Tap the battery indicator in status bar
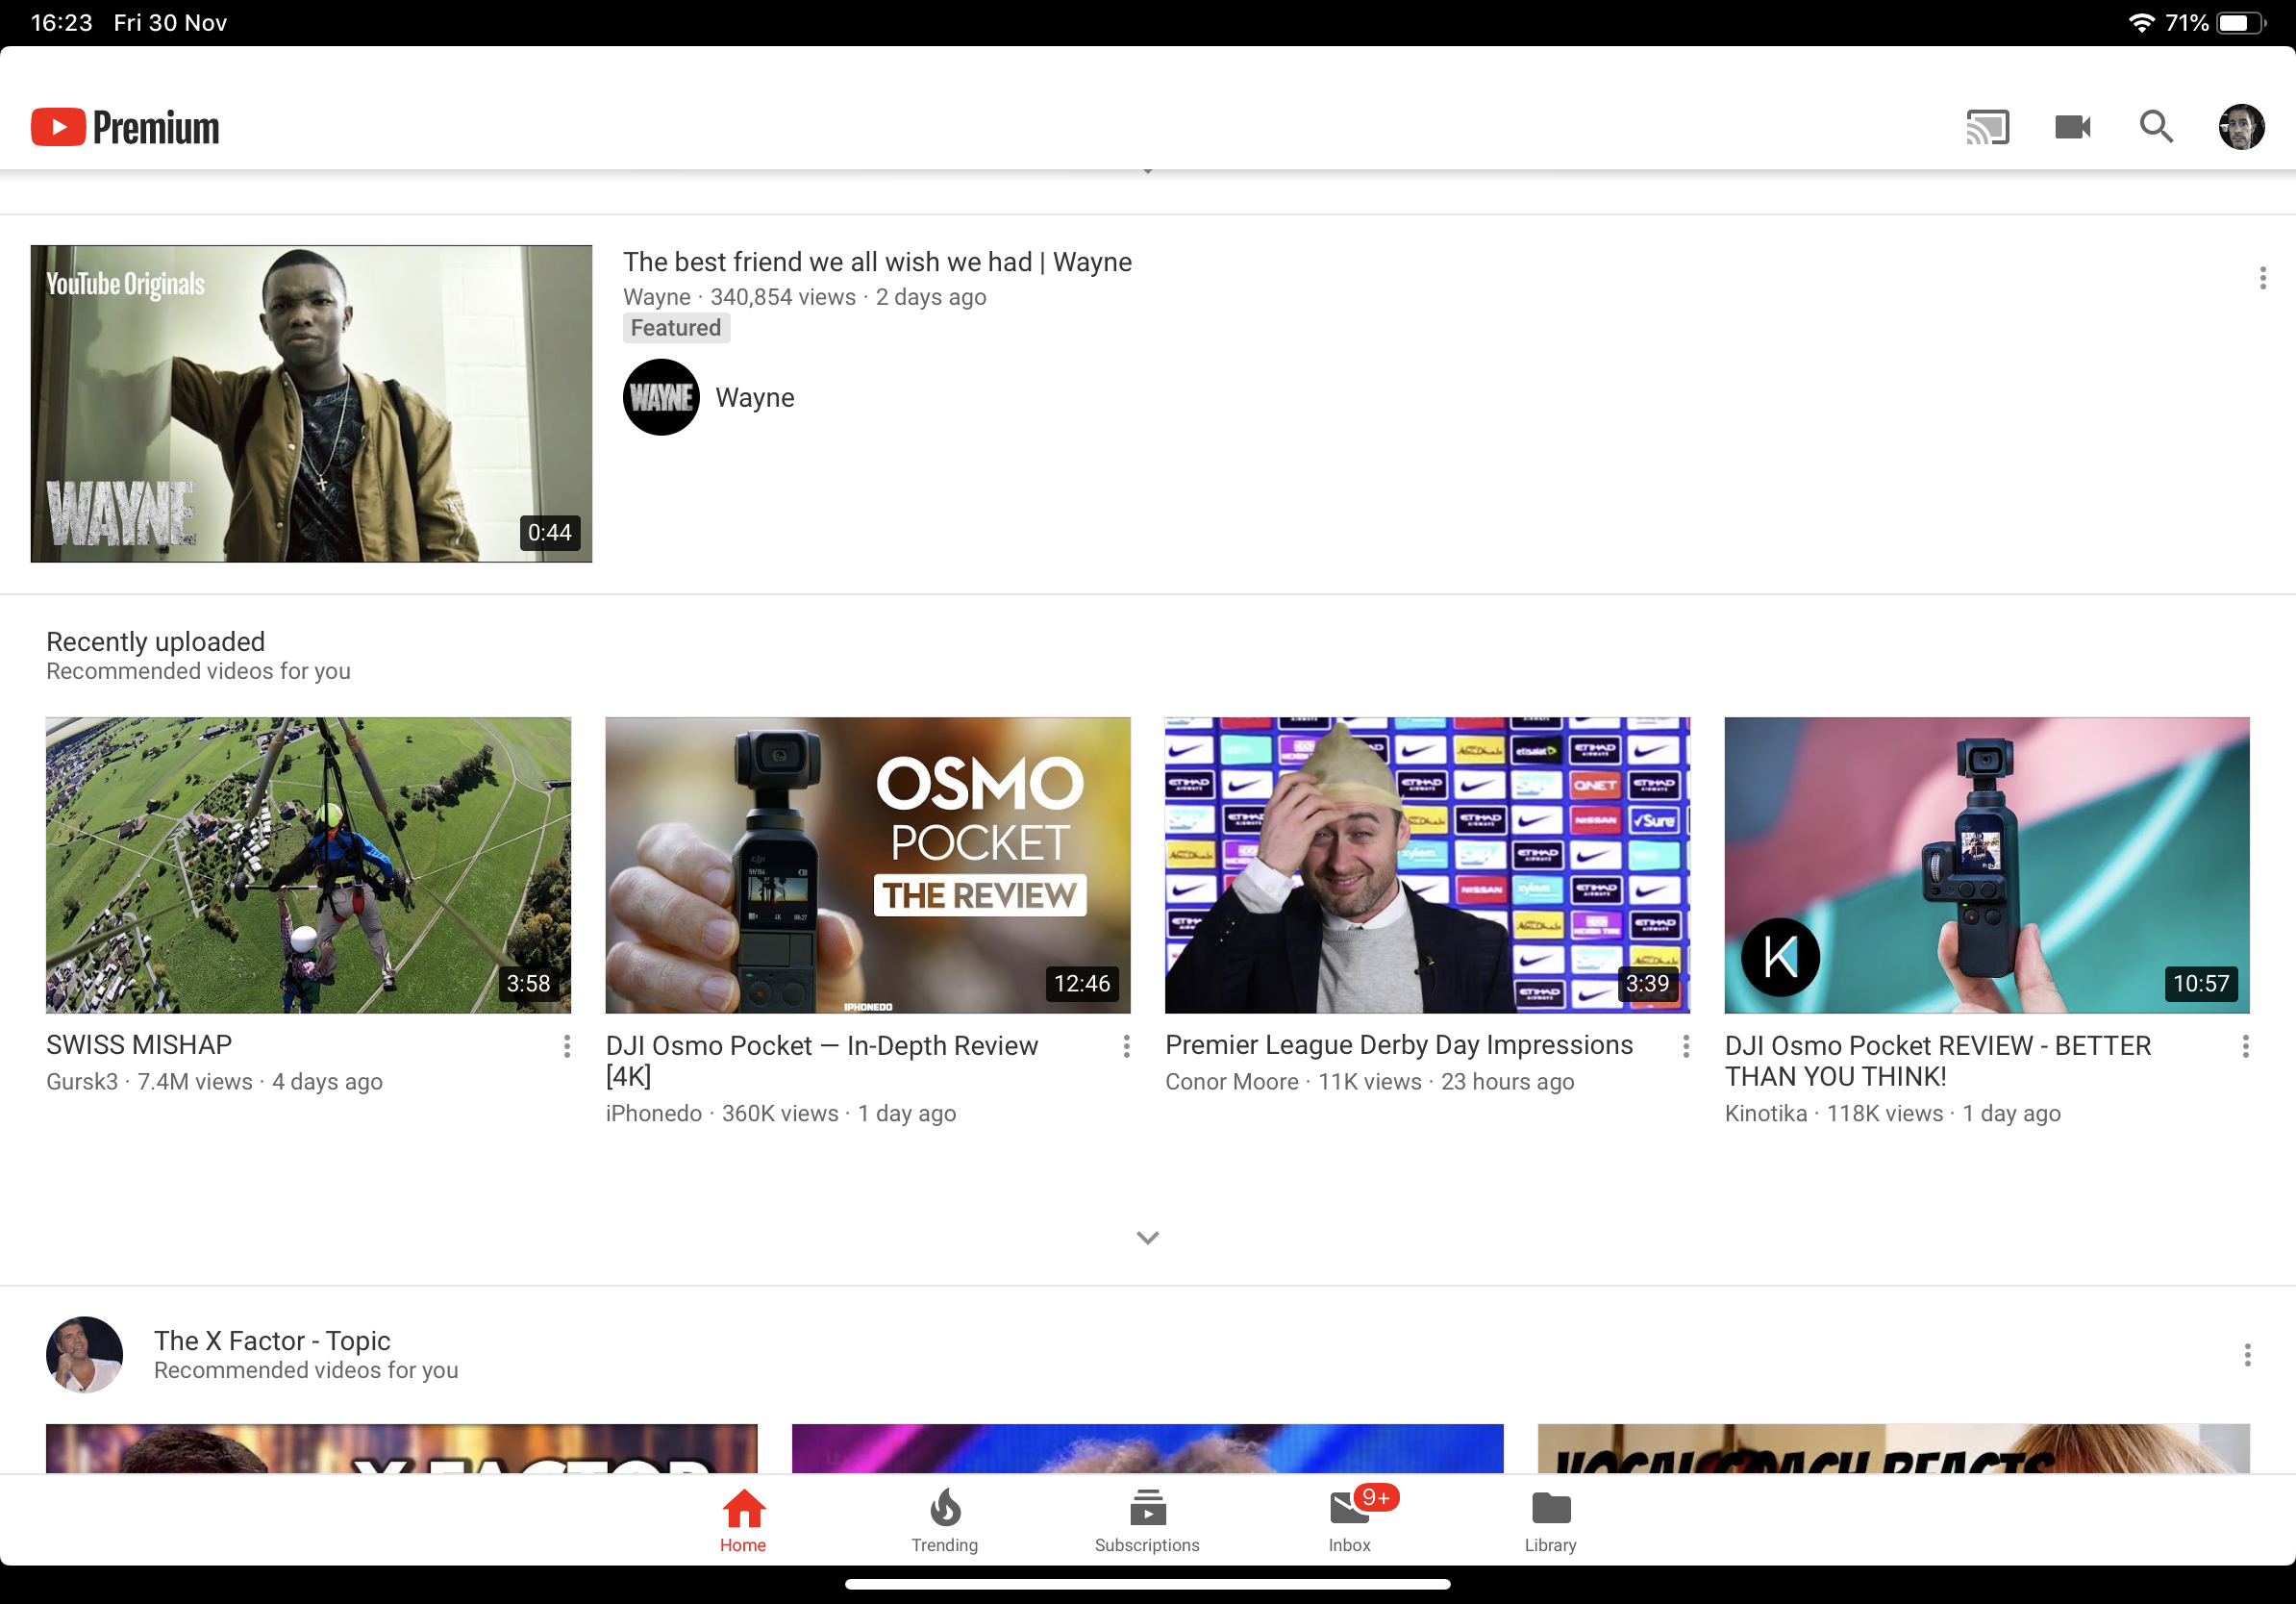This screenshot has width=2296, height=1604. tap(2241, 23)
